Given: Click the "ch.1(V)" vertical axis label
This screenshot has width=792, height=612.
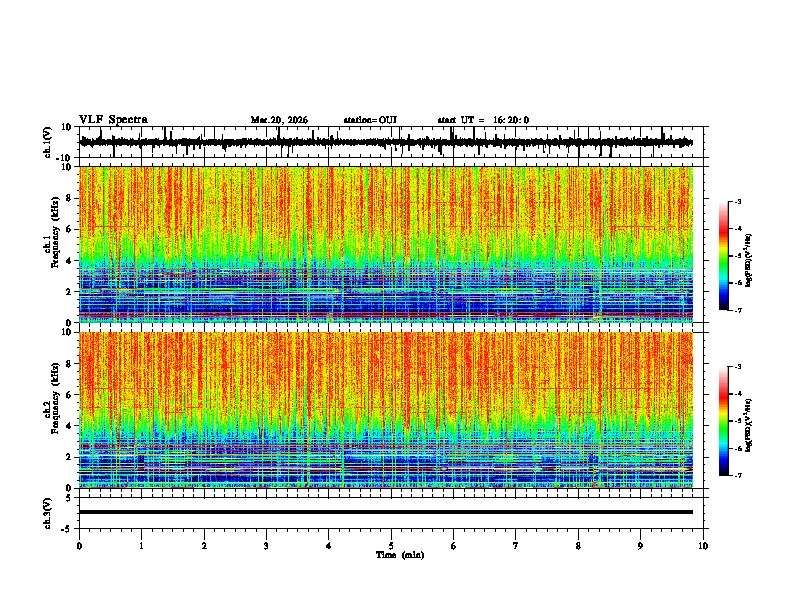Looking at the screenshot, I should 48,142.
